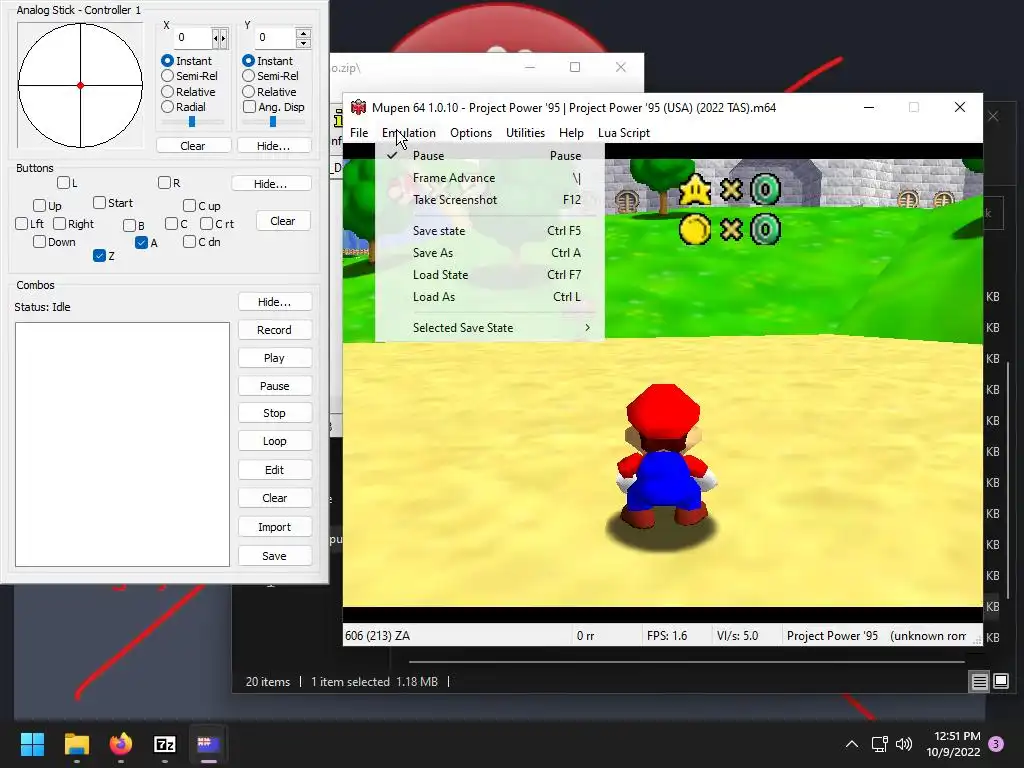Image resolution: width=1024 pixels, height=768 pixels.
Task: Enable D-pad Up checkbox
Action: [39, 206]
